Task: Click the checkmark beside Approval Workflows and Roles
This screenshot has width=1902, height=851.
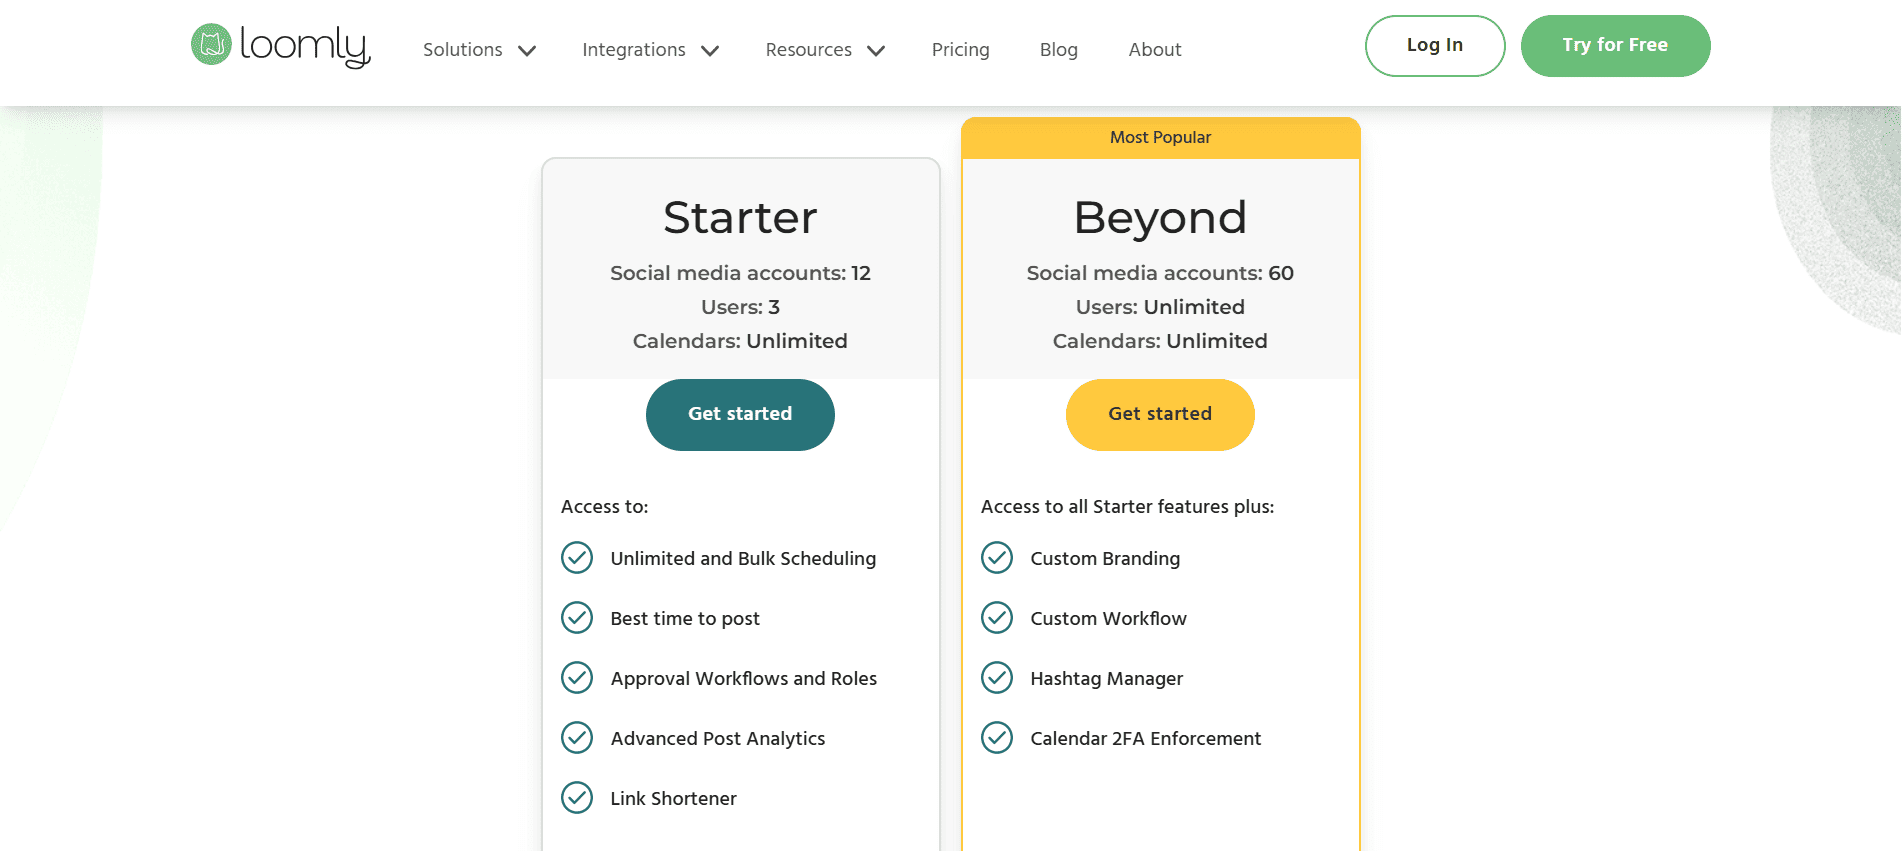Action: click(577, 678)
